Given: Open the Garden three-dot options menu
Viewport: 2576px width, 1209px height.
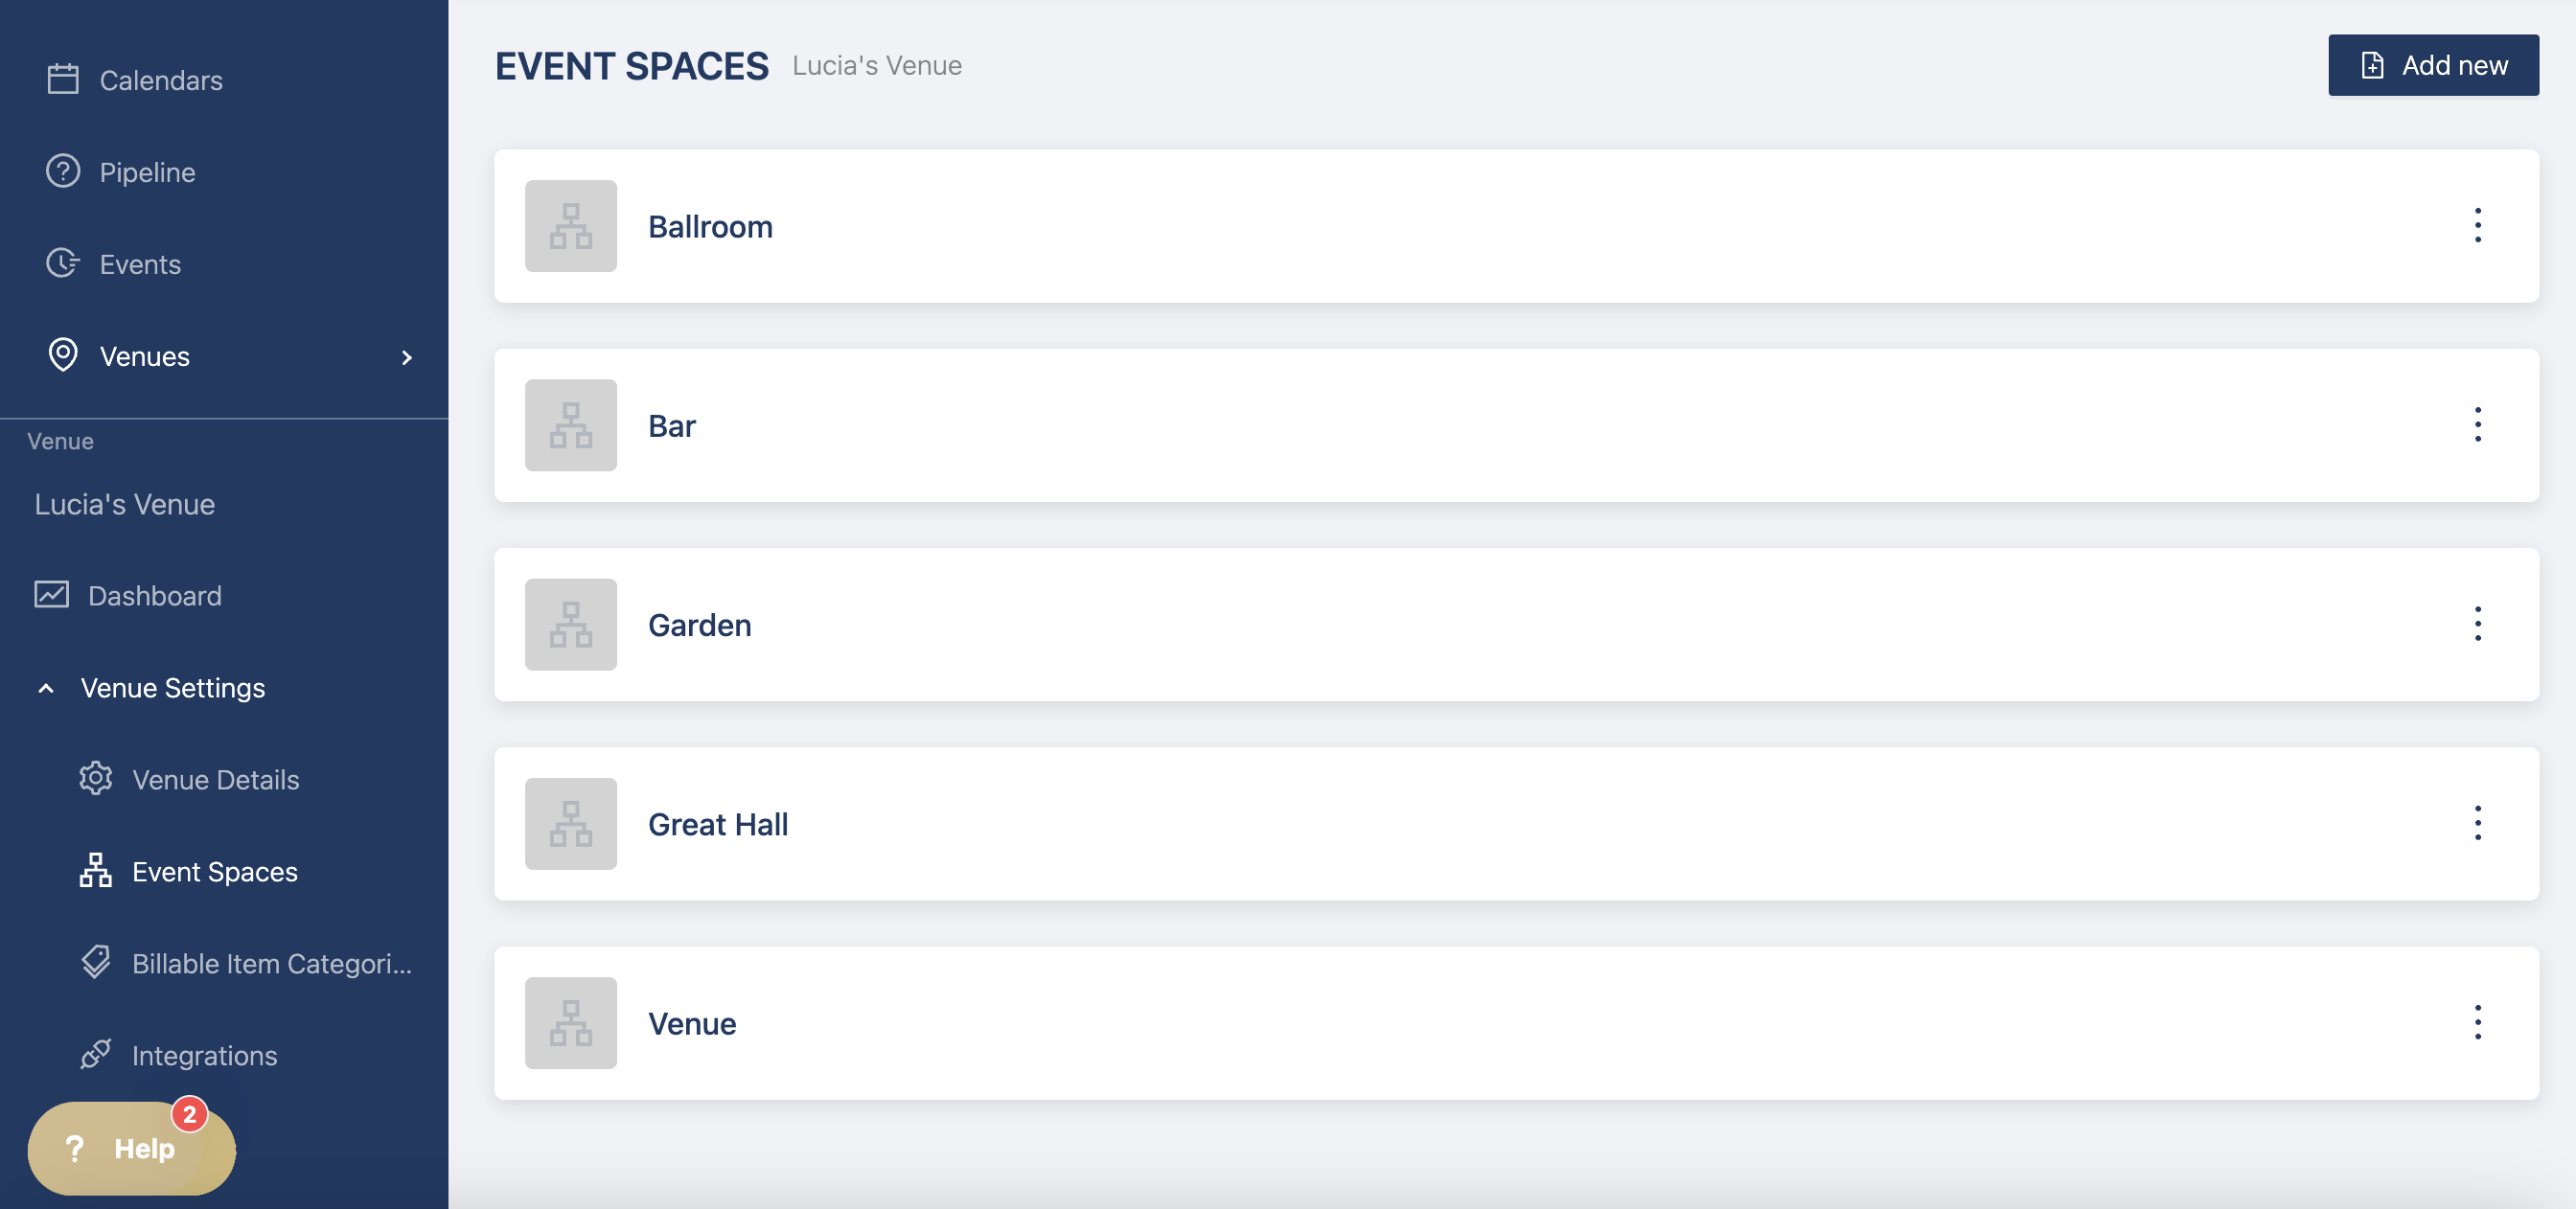Looking at the screenshot, I should click(x=2477, y=624).
